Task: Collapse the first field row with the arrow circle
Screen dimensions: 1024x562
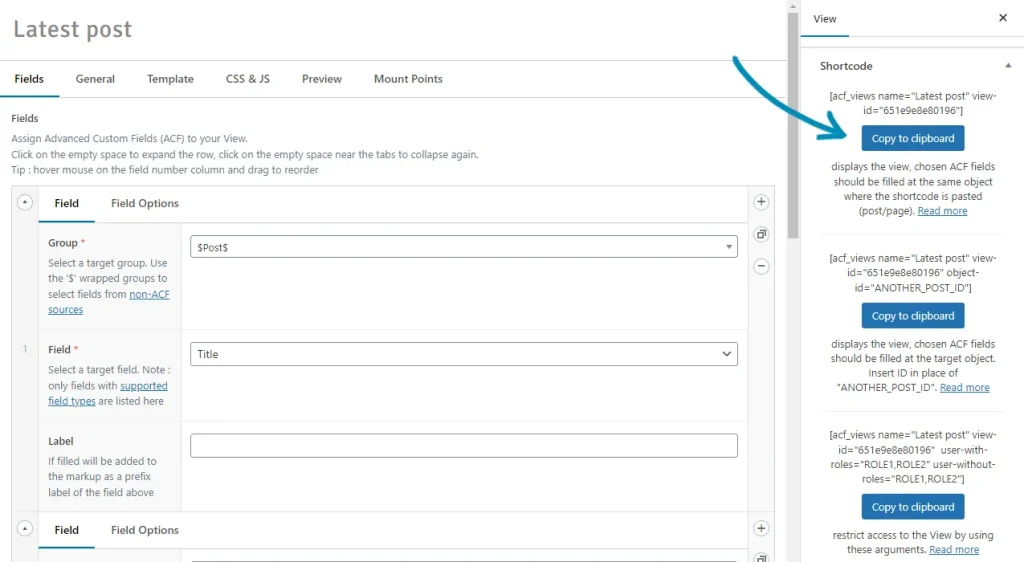Action: pyautogui.click(x=25, y=202)
